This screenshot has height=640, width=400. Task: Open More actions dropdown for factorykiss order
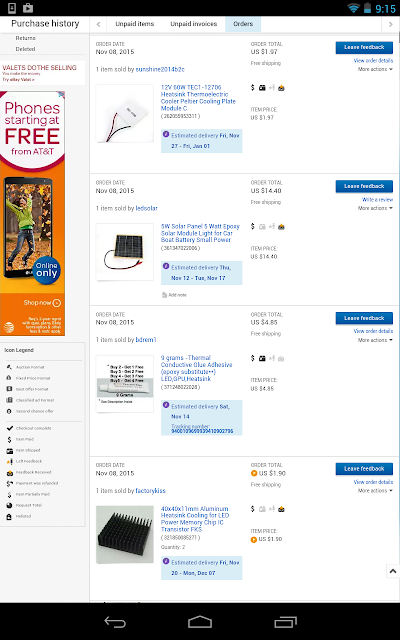(375, 491)
